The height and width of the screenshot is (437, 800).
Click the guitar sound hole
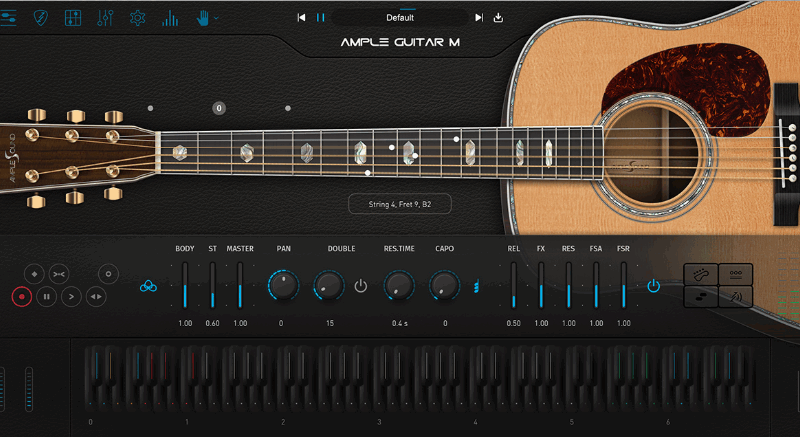point(655,156)
